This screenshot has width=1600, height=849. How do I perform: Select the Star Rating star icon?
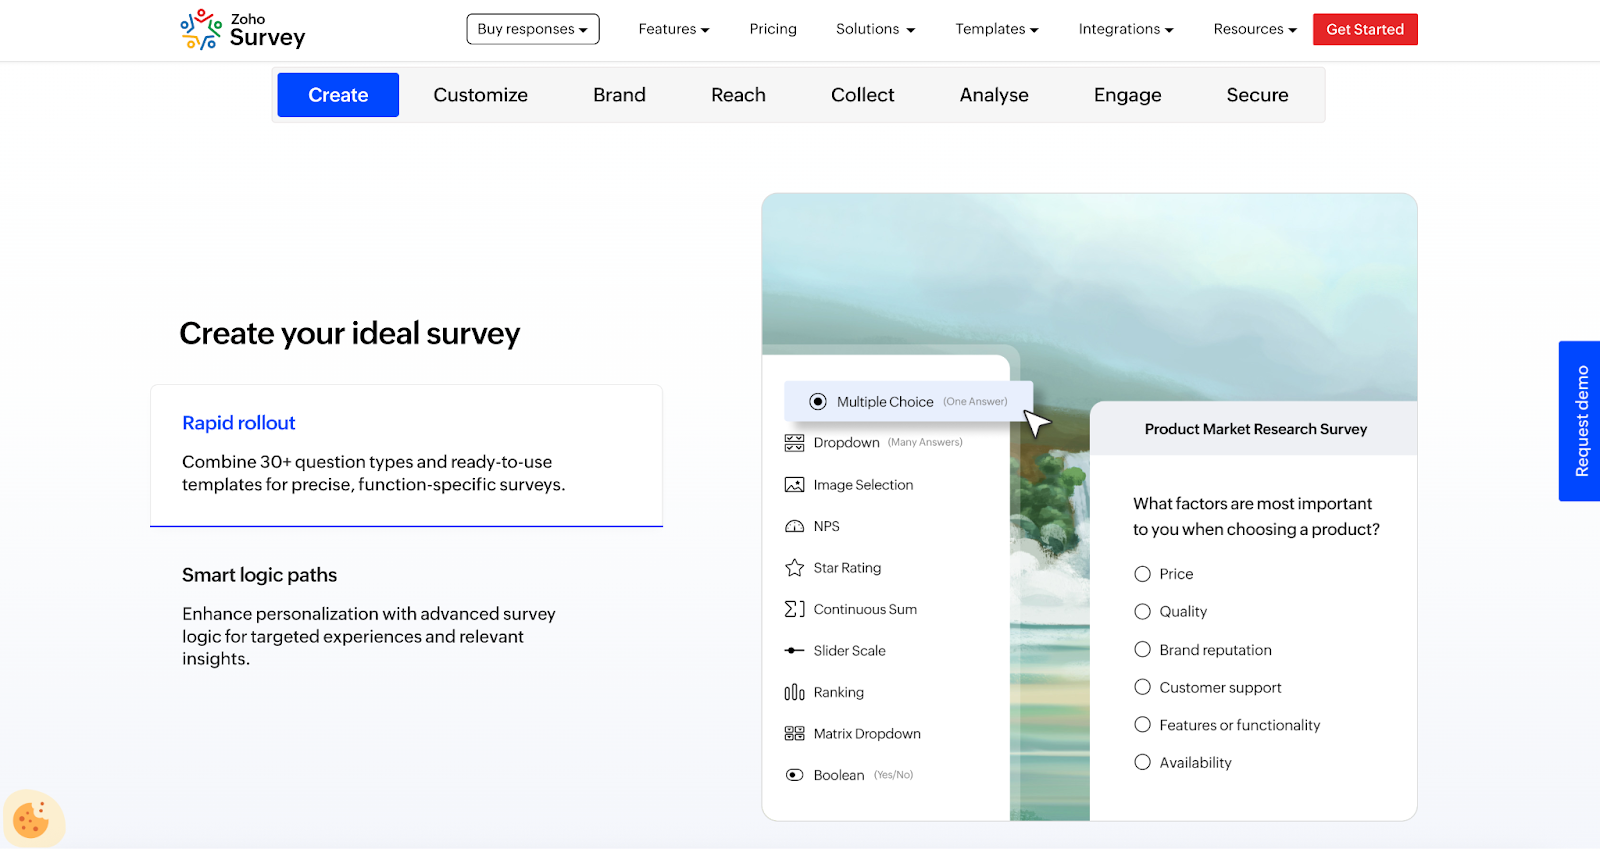click(x=794, y=568)
